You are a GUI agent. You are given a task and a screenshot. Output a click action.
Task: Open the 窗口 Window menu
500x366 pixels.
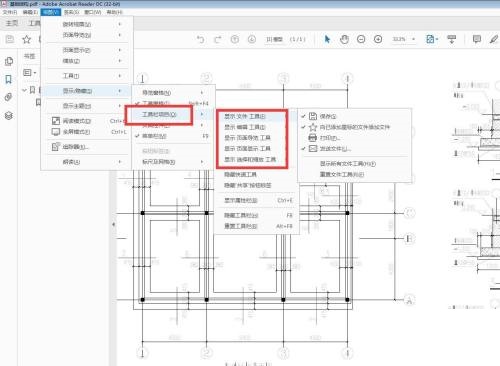[93, 12]
